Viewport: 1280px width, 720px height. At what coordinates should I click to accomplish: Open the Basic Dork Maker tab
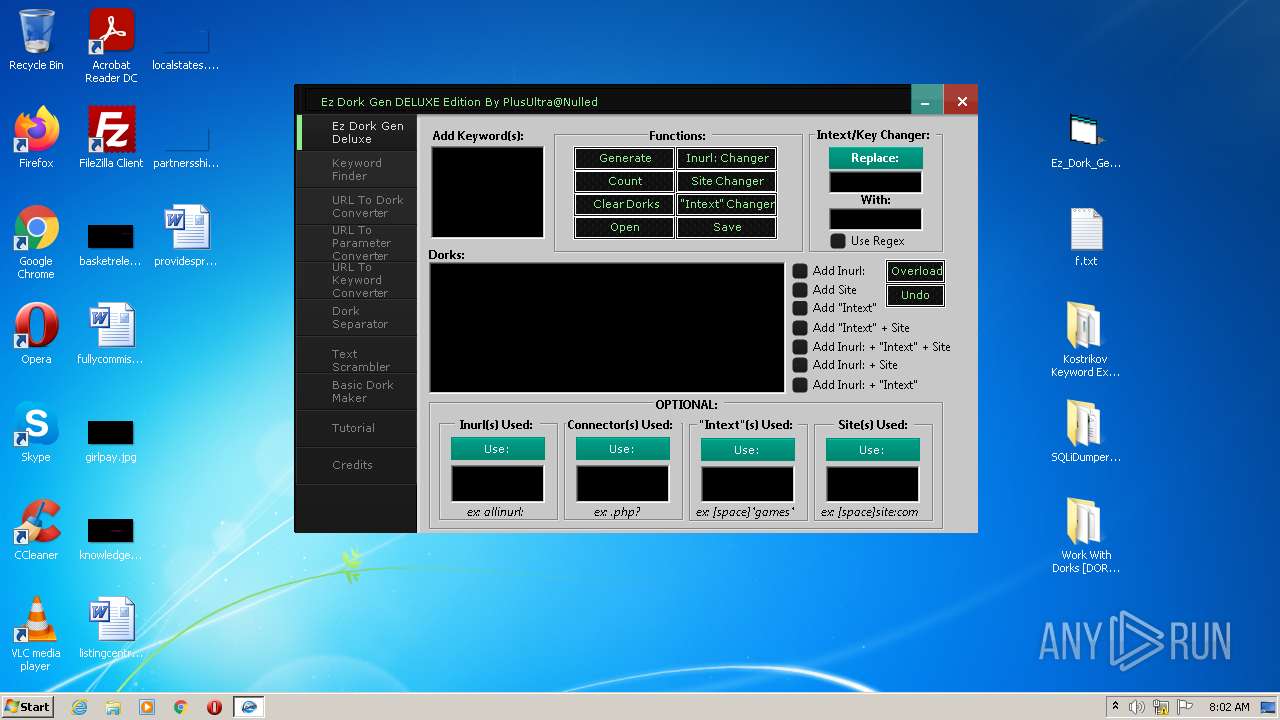pos(357,391)
